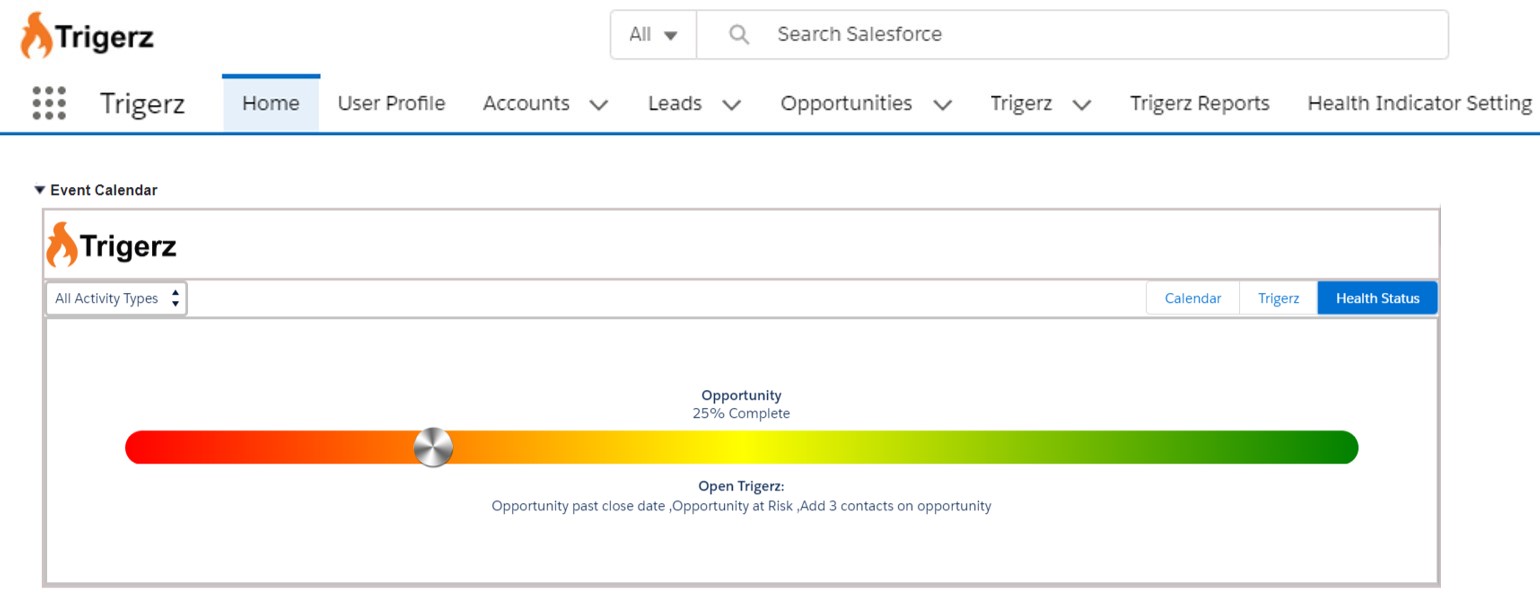Select the Health Status view button
This screenshot has width=1540, height=593.
tap(1378, 298)
